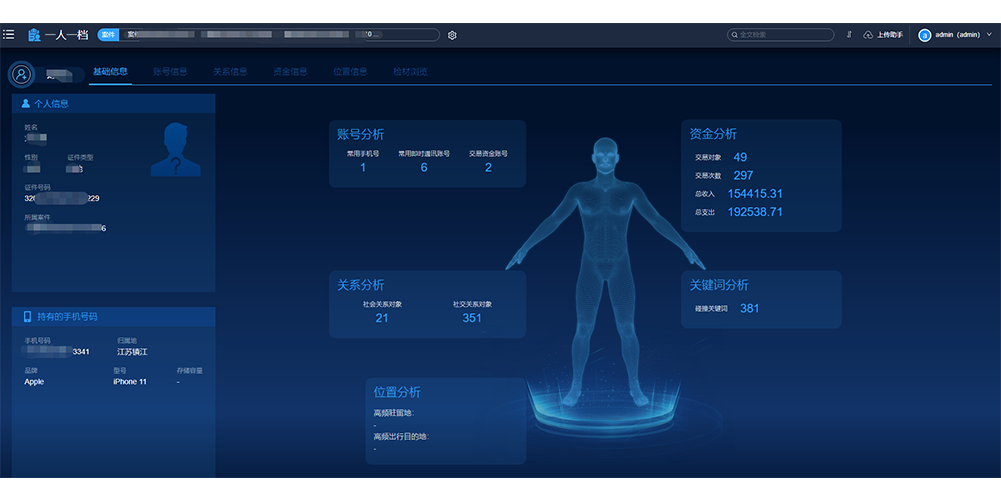This screenshot has width=1001, height=500.
Task: Click the admin avatar icon
Action: (x=925, y=35)
